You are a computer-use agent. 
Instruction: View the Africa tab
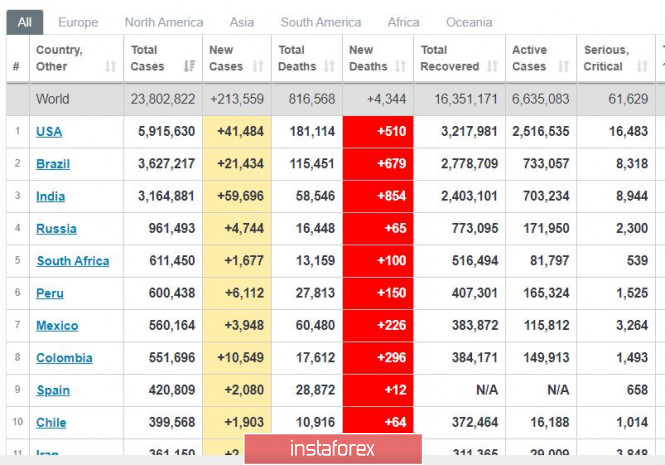[403, 22]
